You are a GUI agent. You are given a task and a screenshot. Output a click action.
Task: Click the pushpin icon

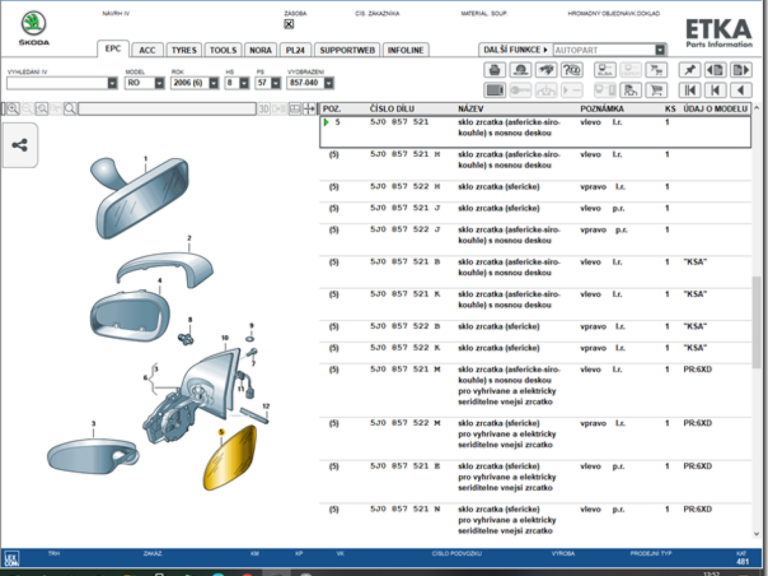pos(689,70)
